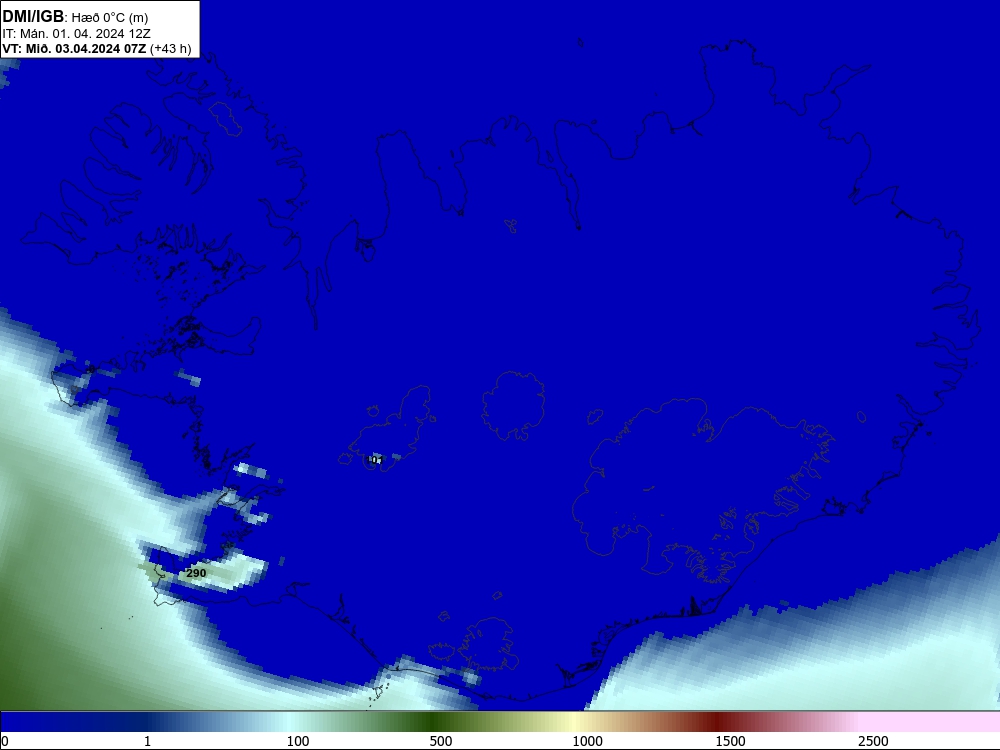Viewport: 1000px width, 750px height.
Task: Click the 1000 label on the color scale
Action: 587,741
